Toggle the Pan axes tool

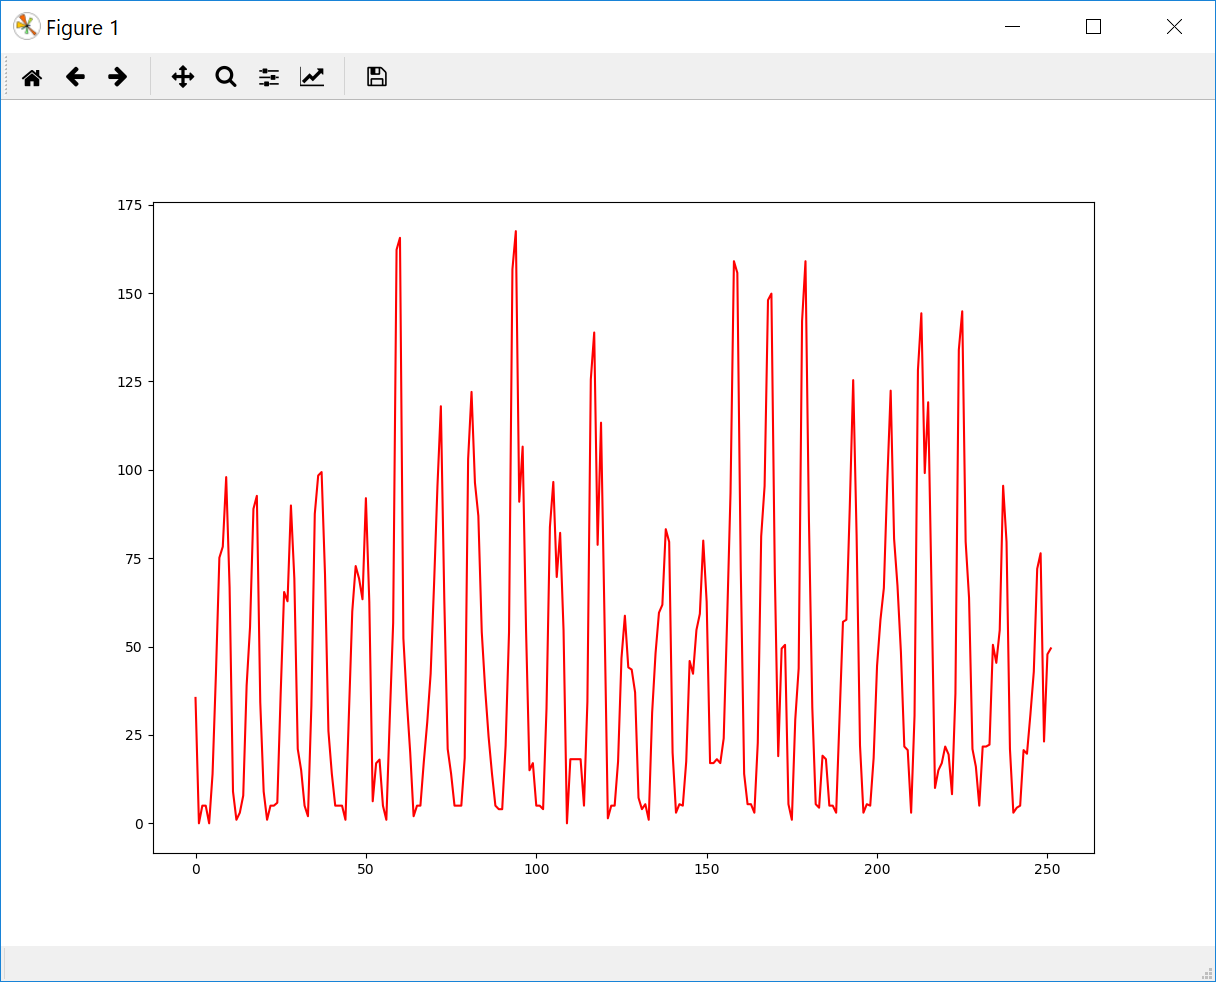pos(182,77)
